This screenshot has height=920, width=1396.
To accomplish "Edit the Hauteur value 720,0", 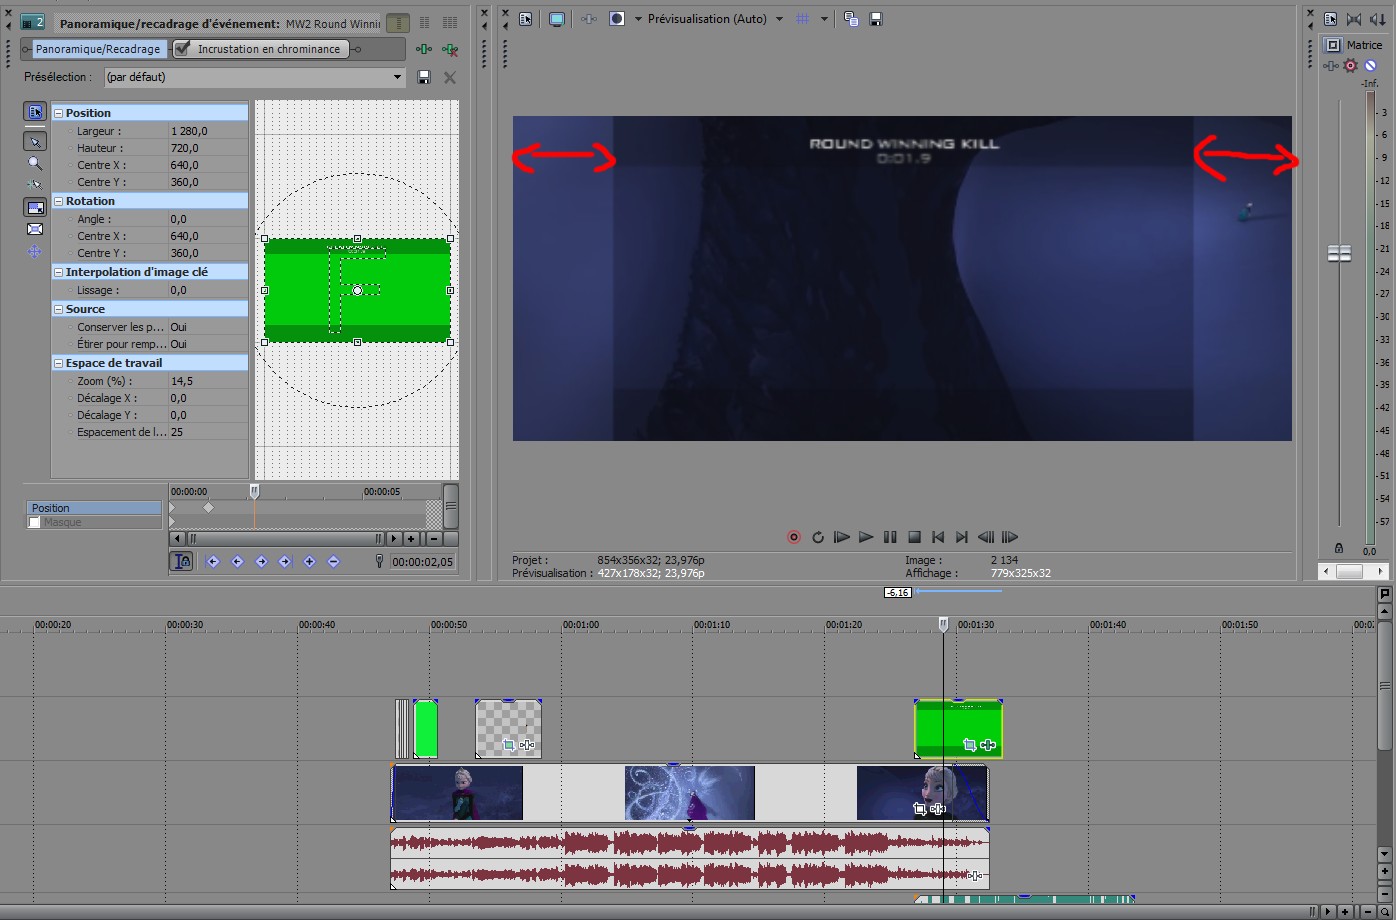I will click(208, 148).
